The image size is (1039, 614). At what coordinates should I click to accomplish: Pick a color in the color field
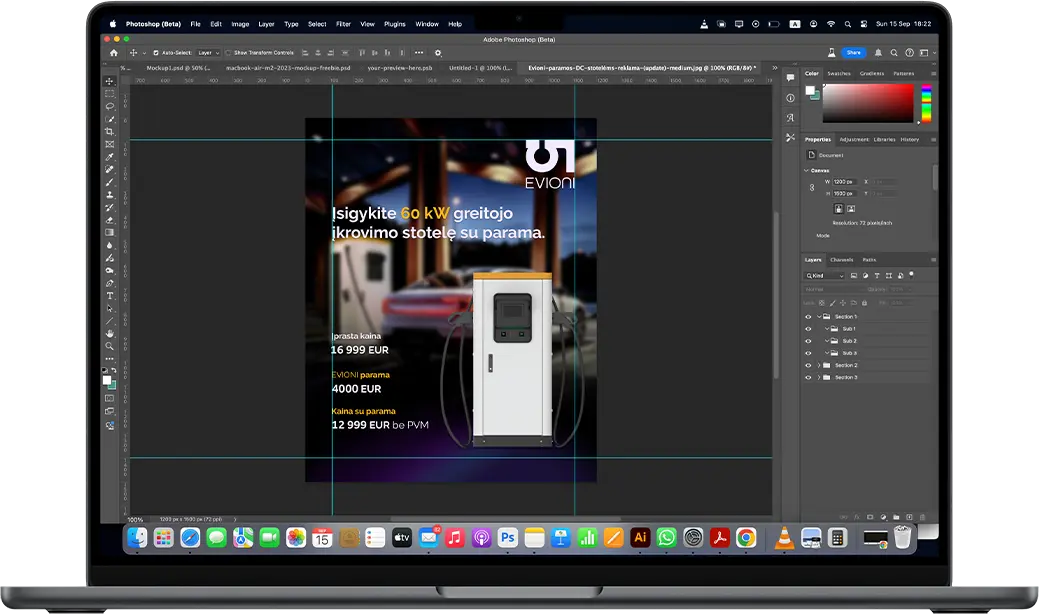(868, 103)
